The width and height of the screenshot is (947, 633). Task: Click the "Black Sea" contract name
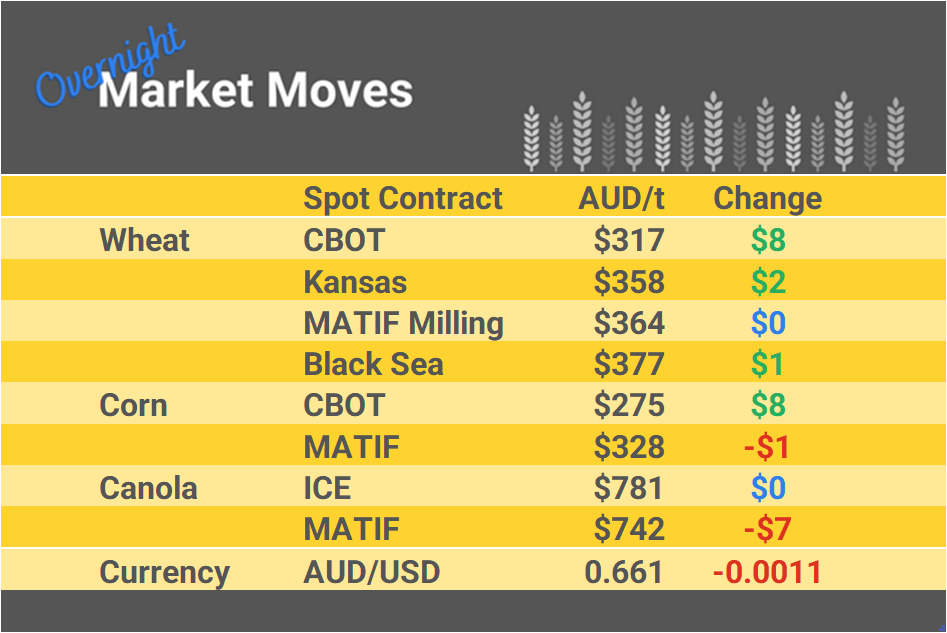[x=373, y=364]
